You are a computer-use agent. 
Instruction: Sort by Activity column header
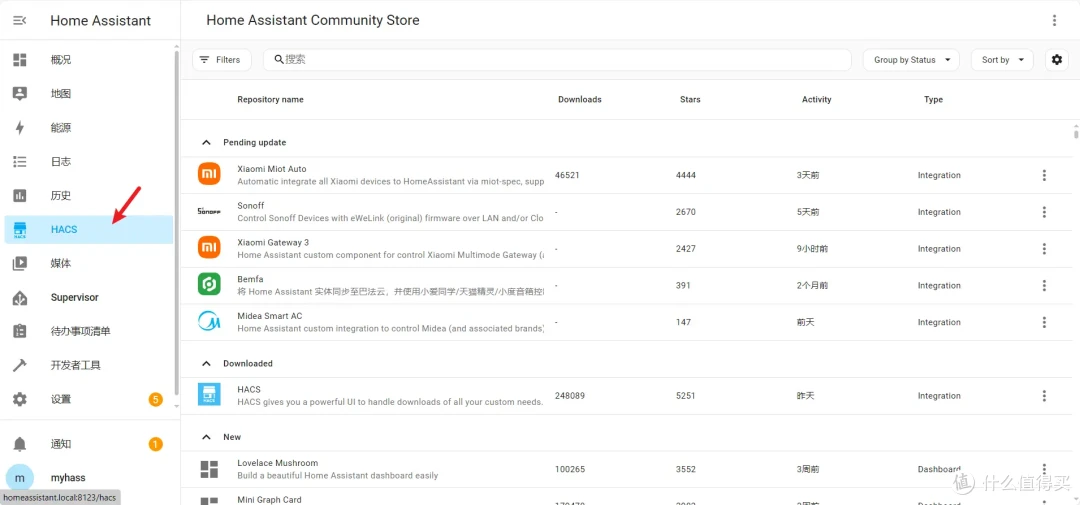(x=816, y=99)
